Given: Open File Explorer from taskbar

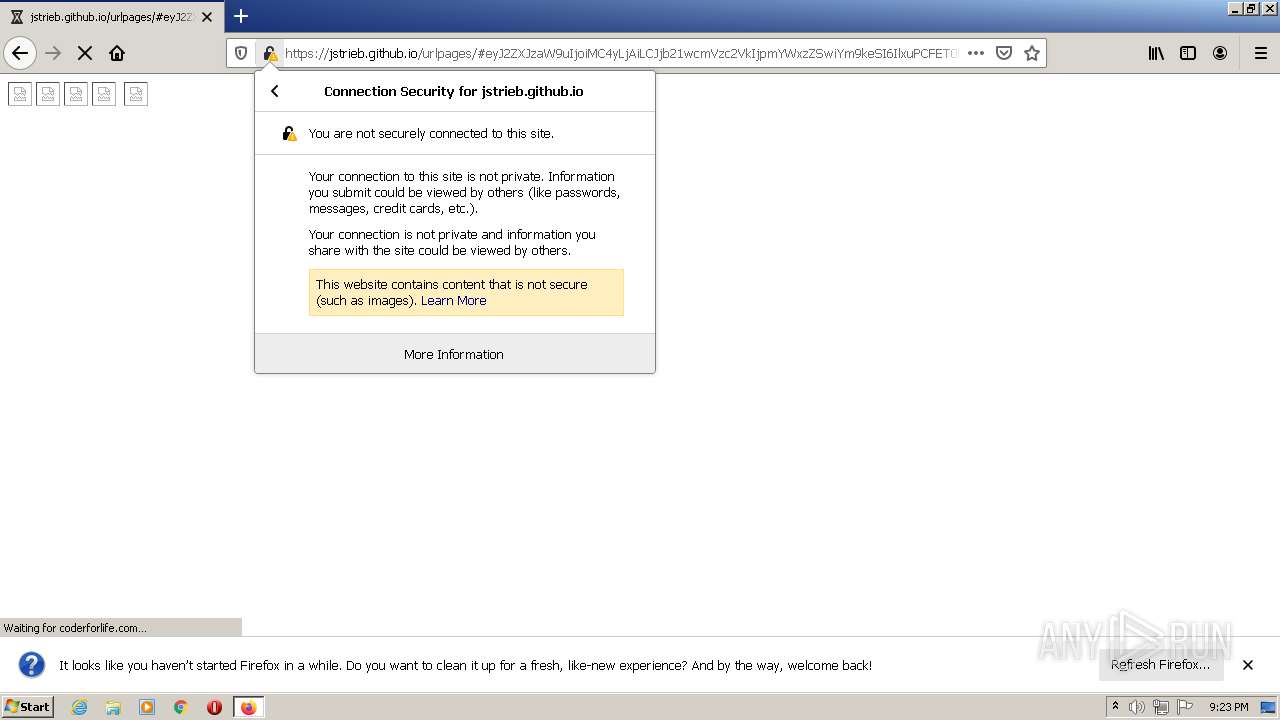Looking at the screenshot, I should [113, 707].
